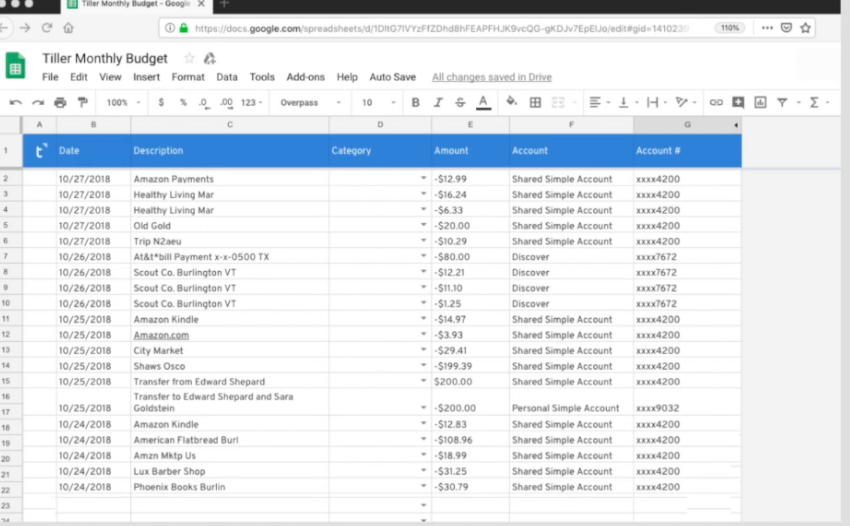
Task: Open category dropdown for At&t bill Payment row
Action: [x=423, y=256]
